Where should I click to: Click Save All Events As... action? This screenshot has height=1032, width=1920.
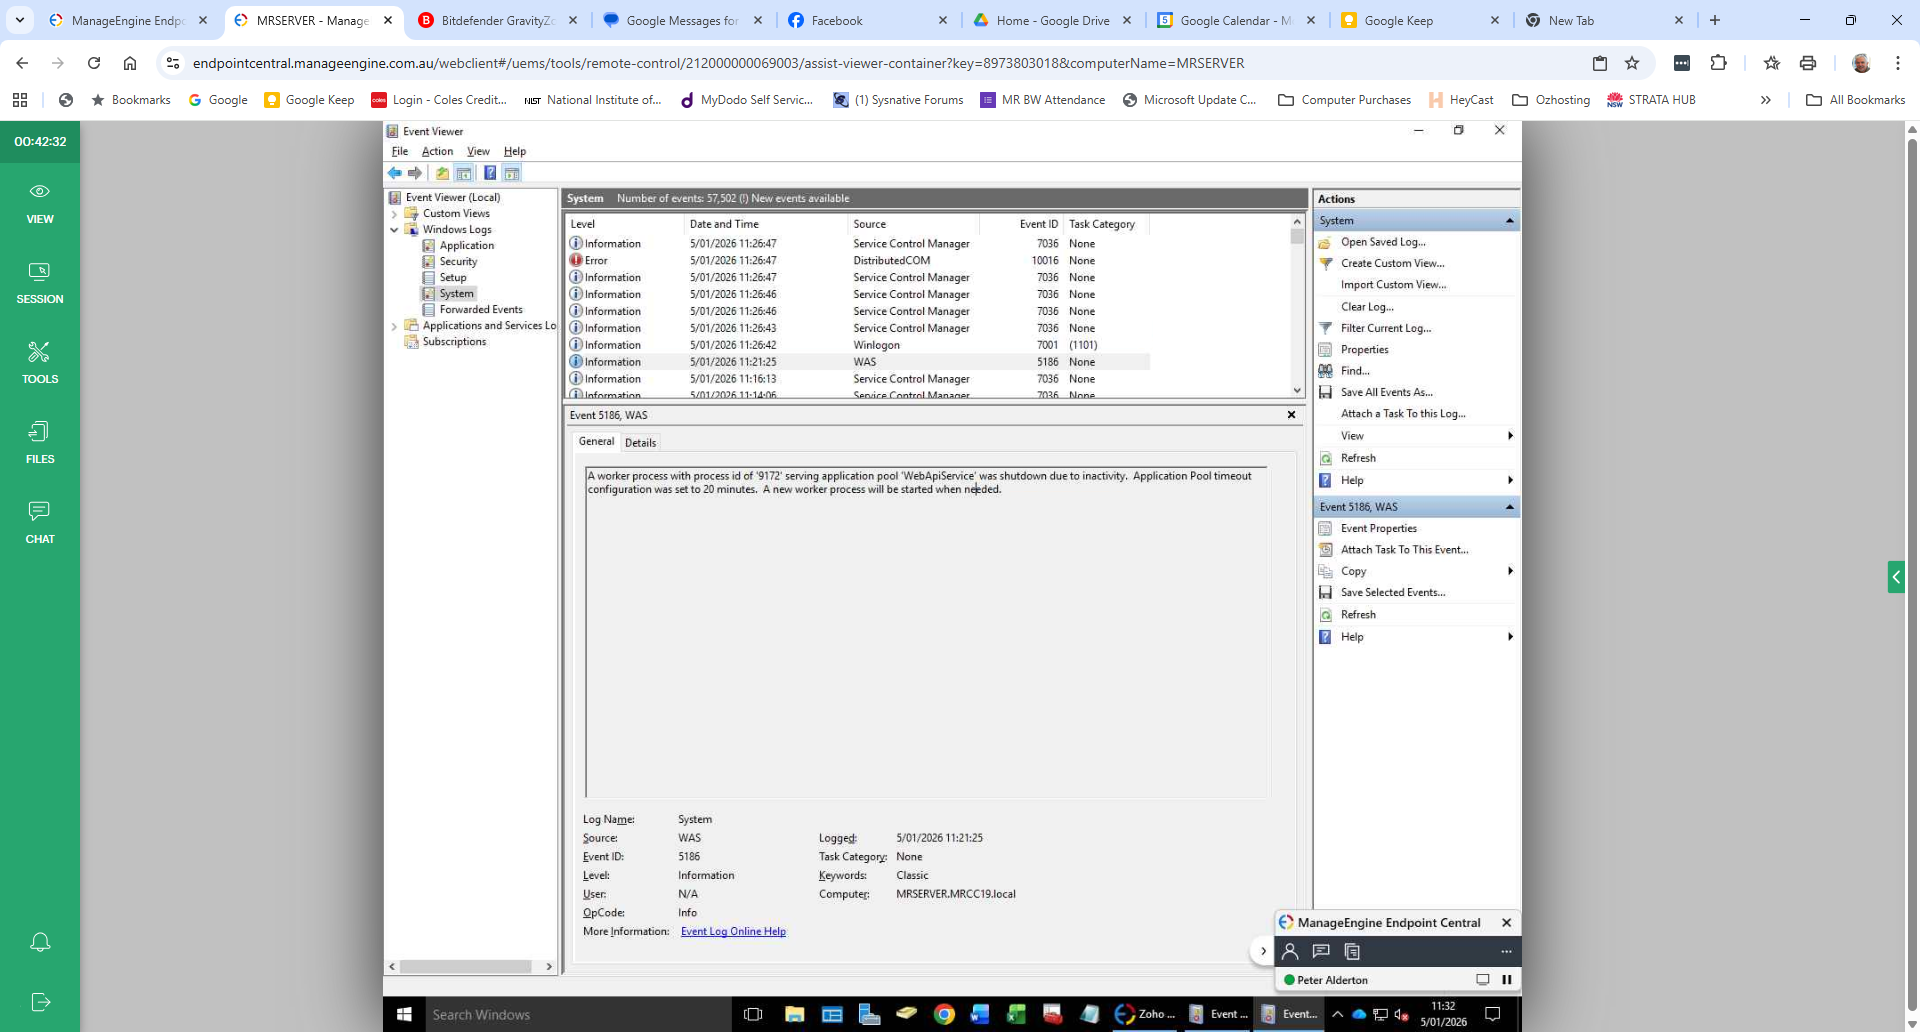point(1387,392)
